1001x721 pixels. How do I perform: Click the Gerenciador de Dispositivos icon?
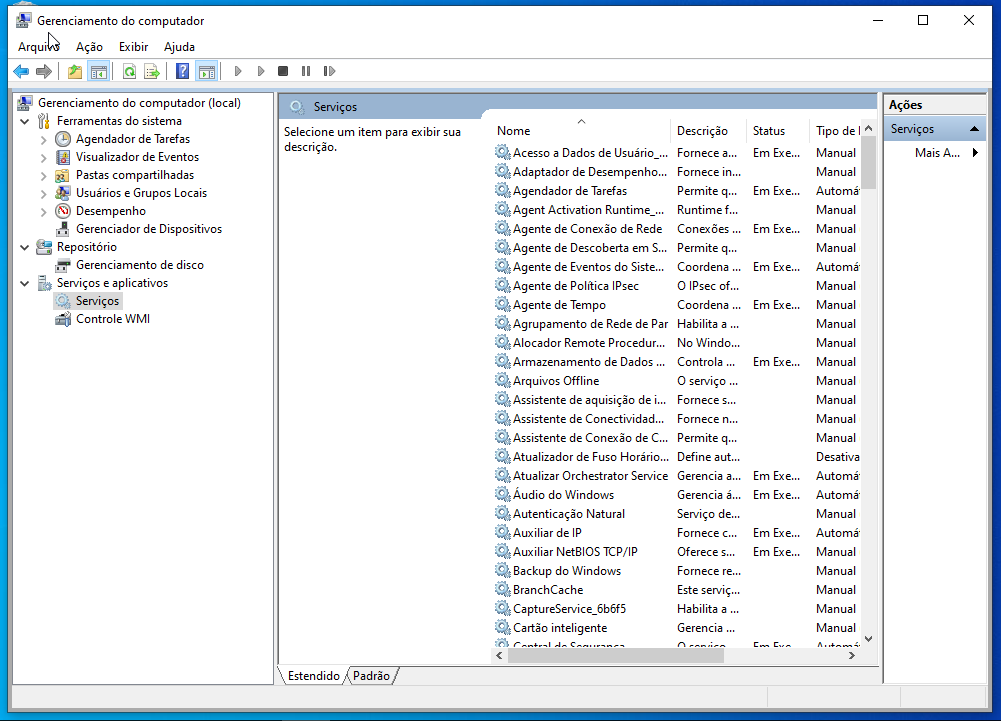63,229
